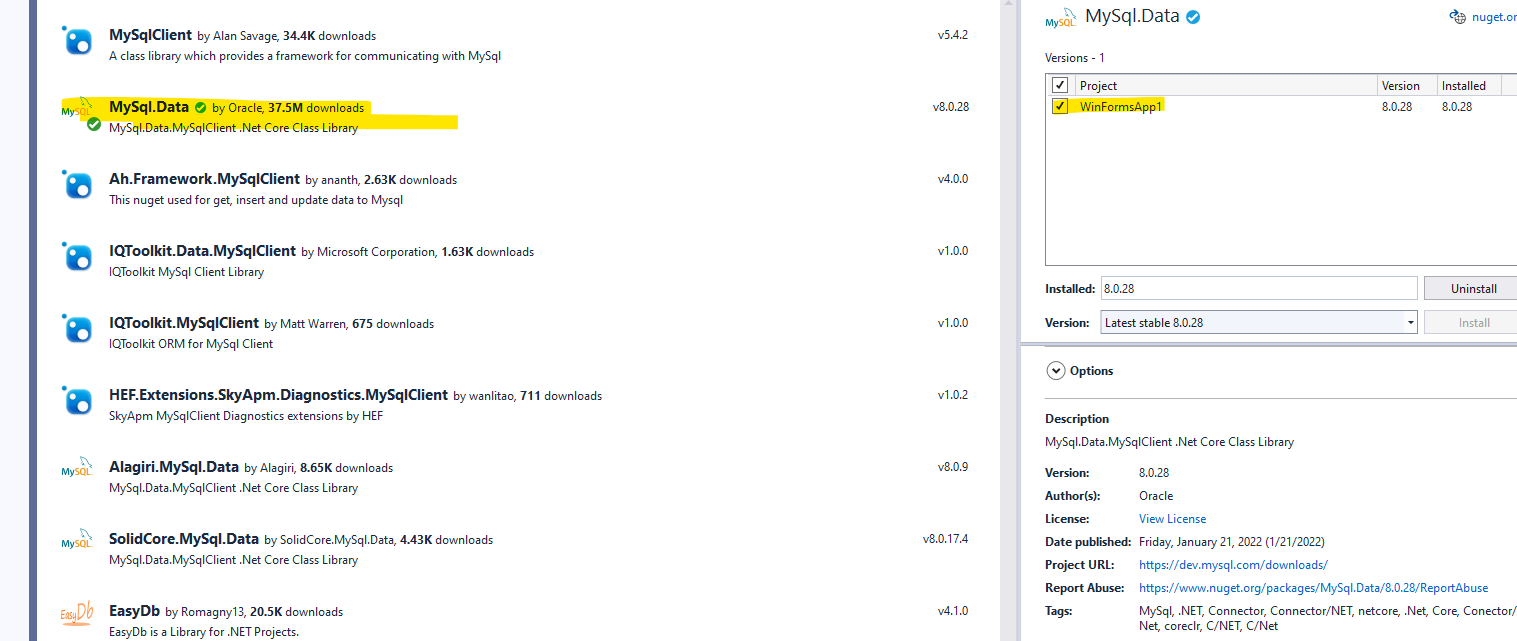Click the MySqlClient package icon
1517x641 pixels.
click(x=77, y=40)
